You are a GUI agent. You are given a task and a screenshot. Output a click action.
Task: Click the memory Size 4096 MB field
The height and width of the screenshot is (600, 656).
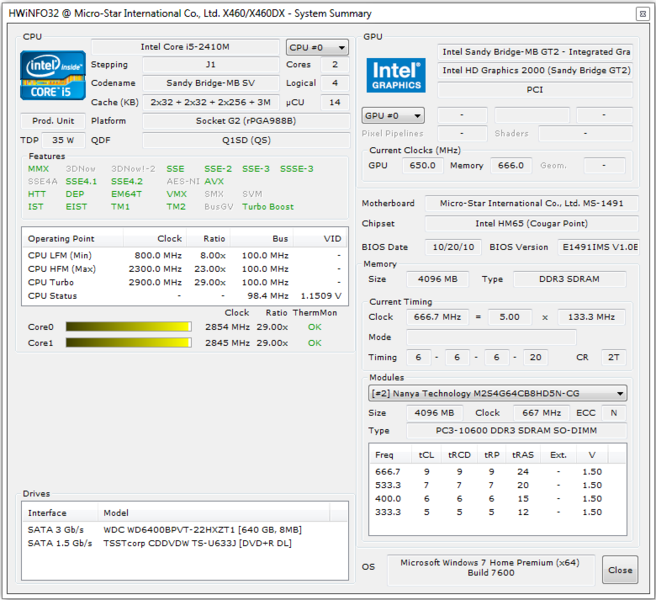438,279
